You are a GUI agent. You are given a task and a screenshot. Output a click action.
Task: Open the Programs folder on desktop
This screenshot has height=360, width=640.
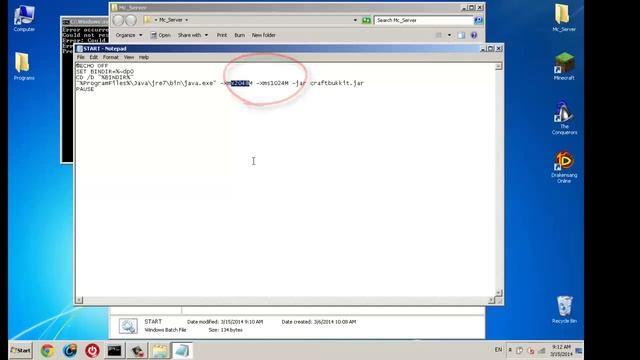coord(24,67)
